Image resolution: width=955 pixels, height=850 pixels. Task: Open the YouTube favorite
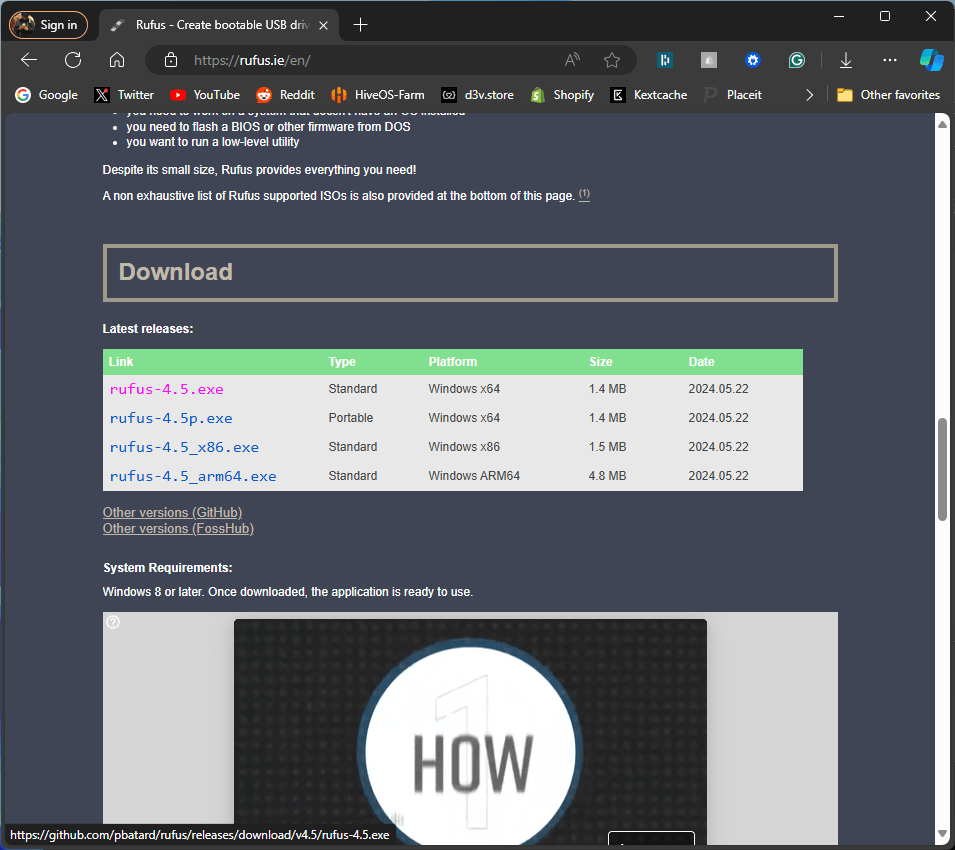[204, 95]
